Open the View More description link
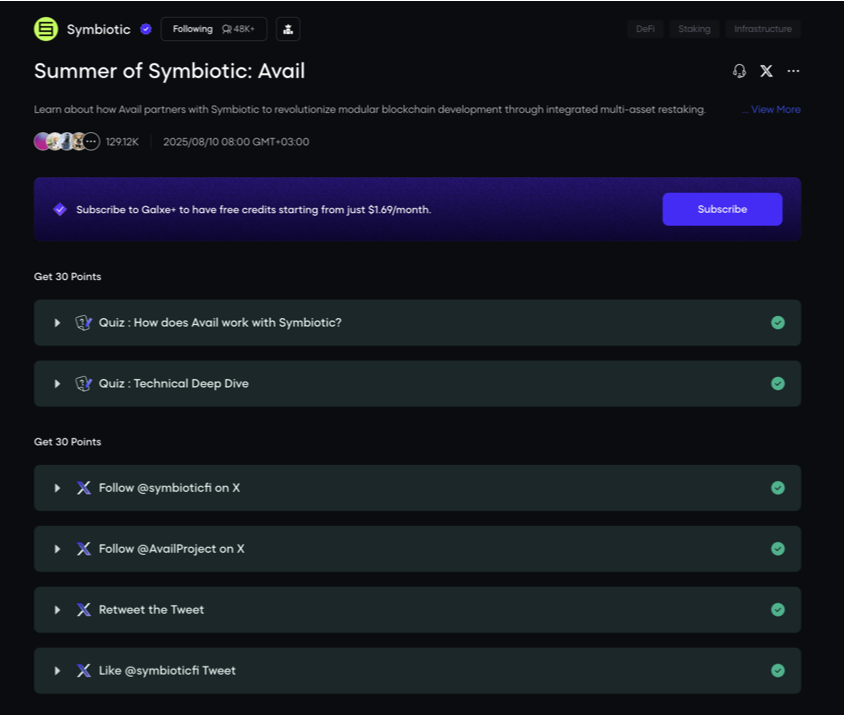This screenshot has width=845, height=715. tap(772, 109)
